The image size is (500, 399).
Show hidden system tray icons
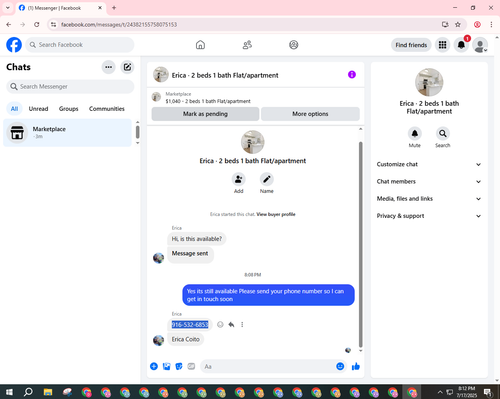point(440,392)
